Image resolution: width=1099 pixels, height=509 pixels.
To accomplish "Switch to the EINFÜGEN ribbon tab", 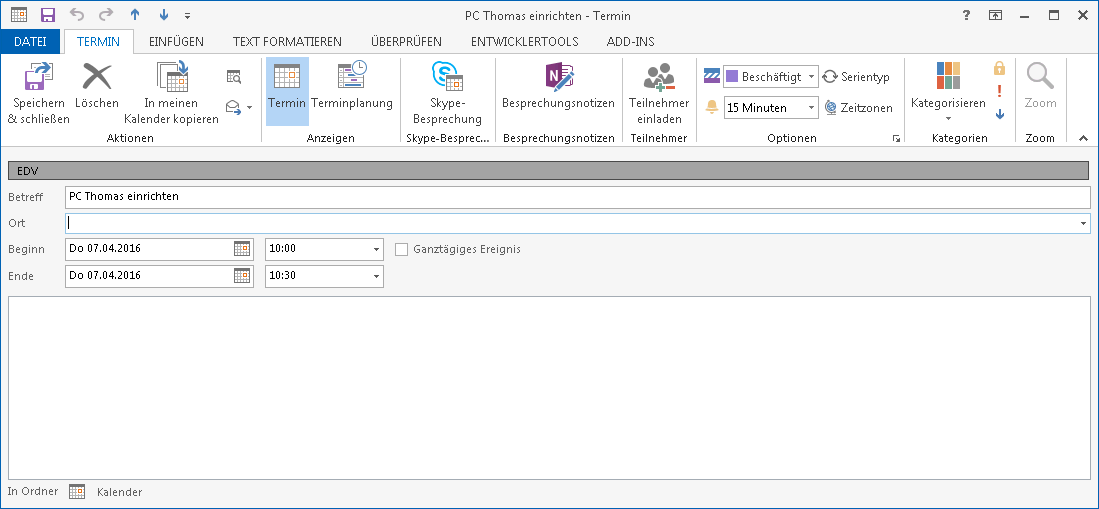I will click(x=176, y=41).
